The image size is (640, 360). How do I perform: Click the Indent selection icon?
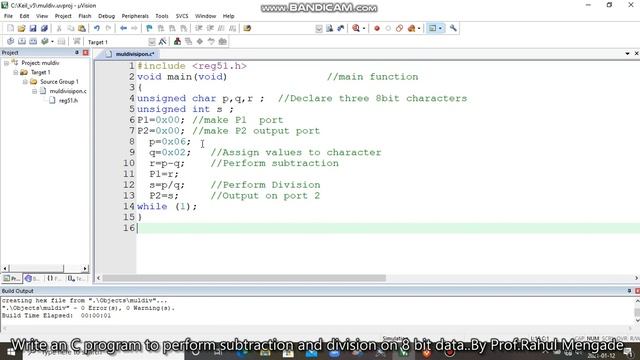coord(199,28)
